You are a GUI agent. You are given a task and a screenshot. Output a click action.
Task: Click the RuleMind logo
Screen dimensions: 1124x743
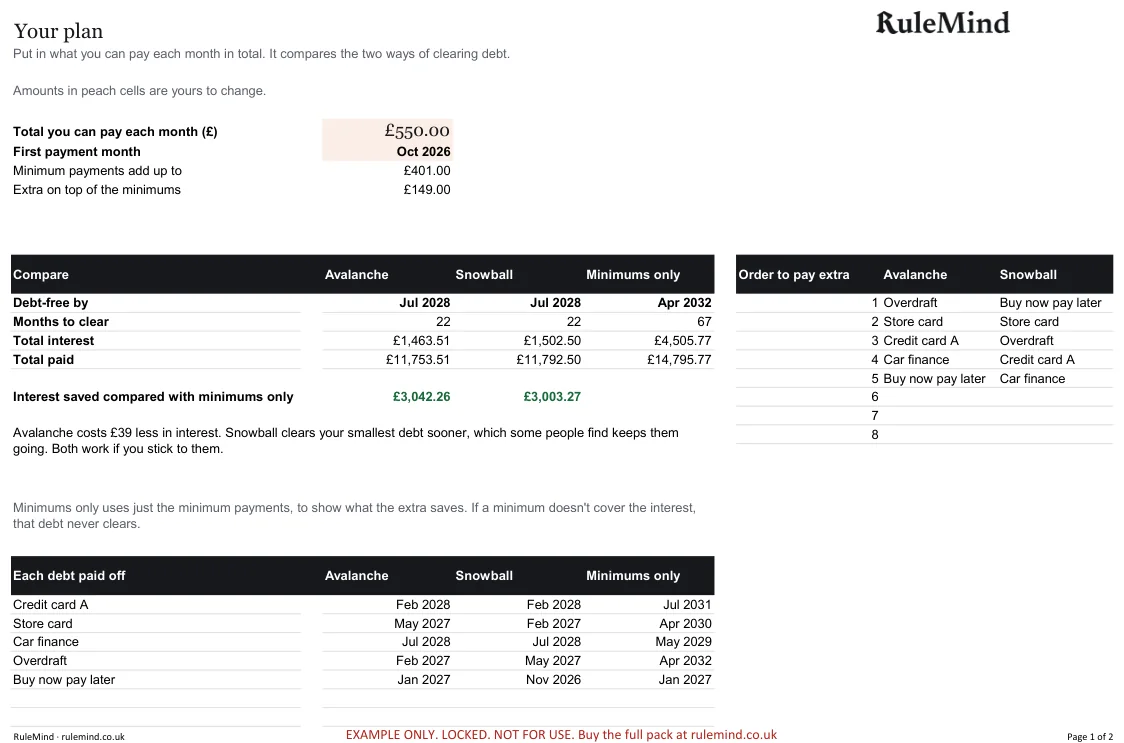click(943, 23)
